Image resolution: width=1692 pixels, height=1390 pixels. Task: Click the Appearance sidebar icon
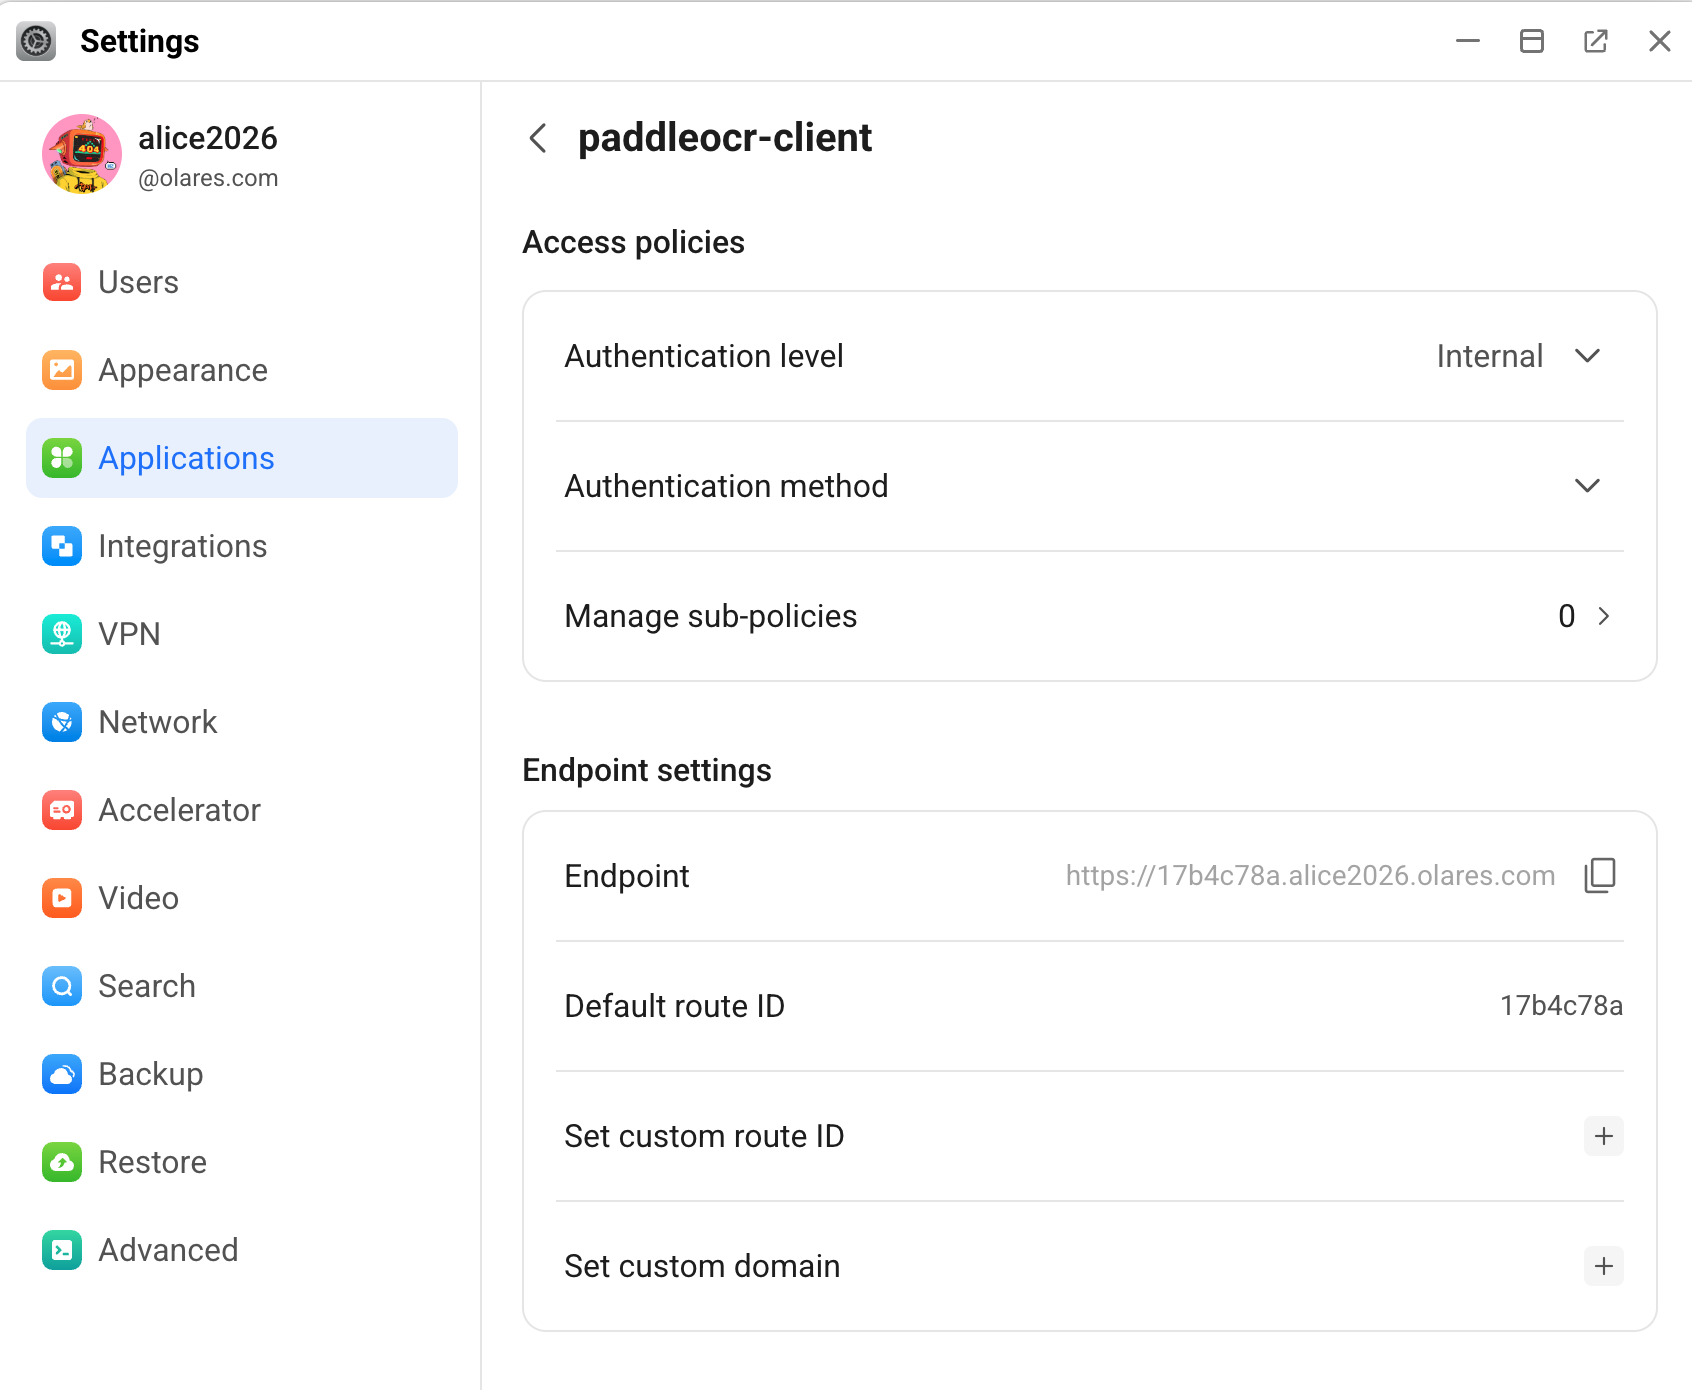(x=62, y=370)
